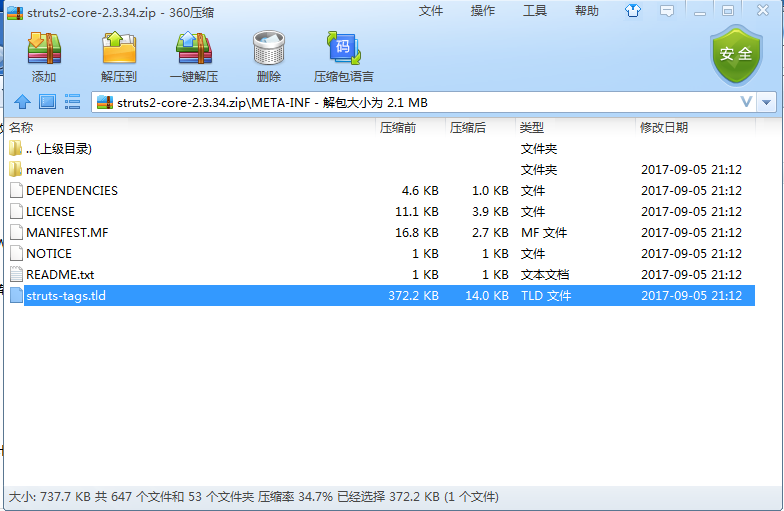Click the LICENSE file icon
The image size is (784, 511).
coord(16,212)
